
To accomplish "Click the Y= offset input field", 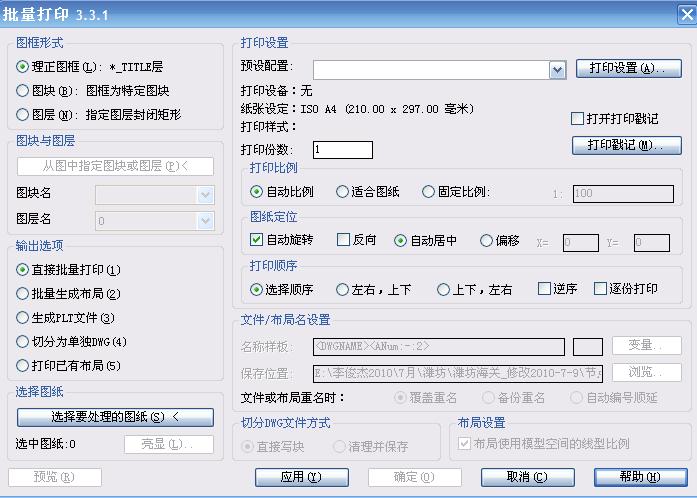I will [x=652, y=243].
